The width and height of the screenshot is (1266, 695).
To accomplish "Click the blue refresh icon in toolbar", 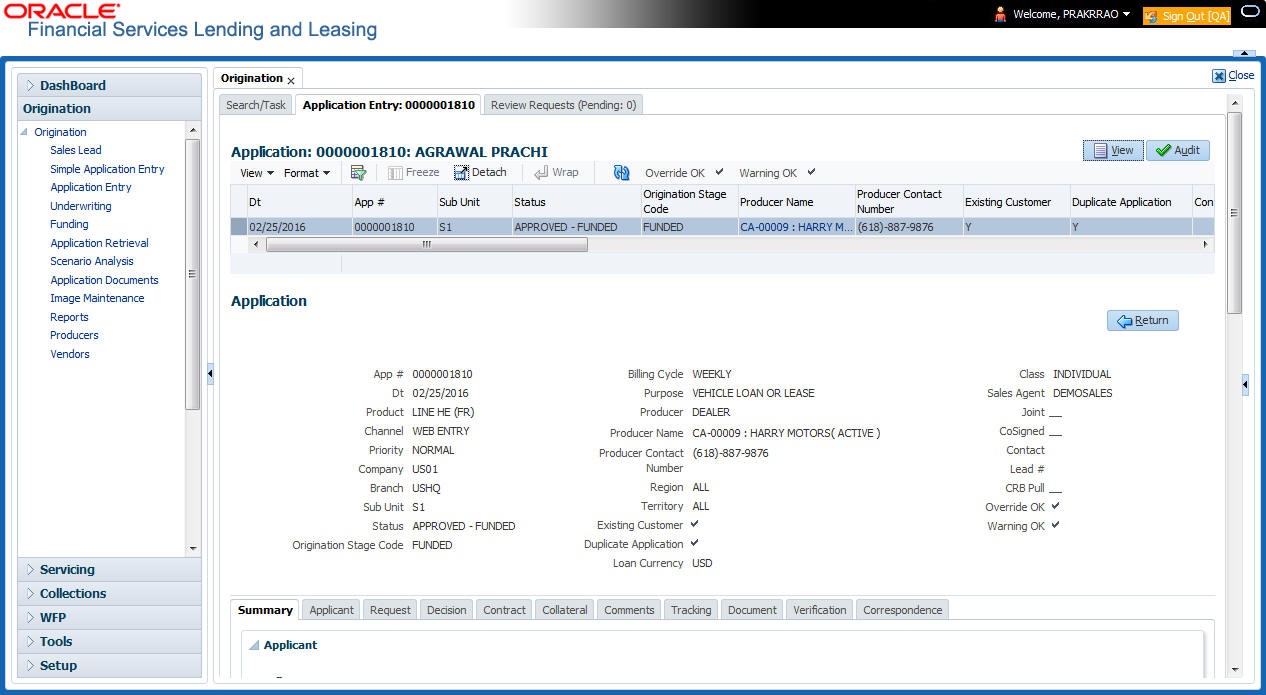I will pos(622,172).
